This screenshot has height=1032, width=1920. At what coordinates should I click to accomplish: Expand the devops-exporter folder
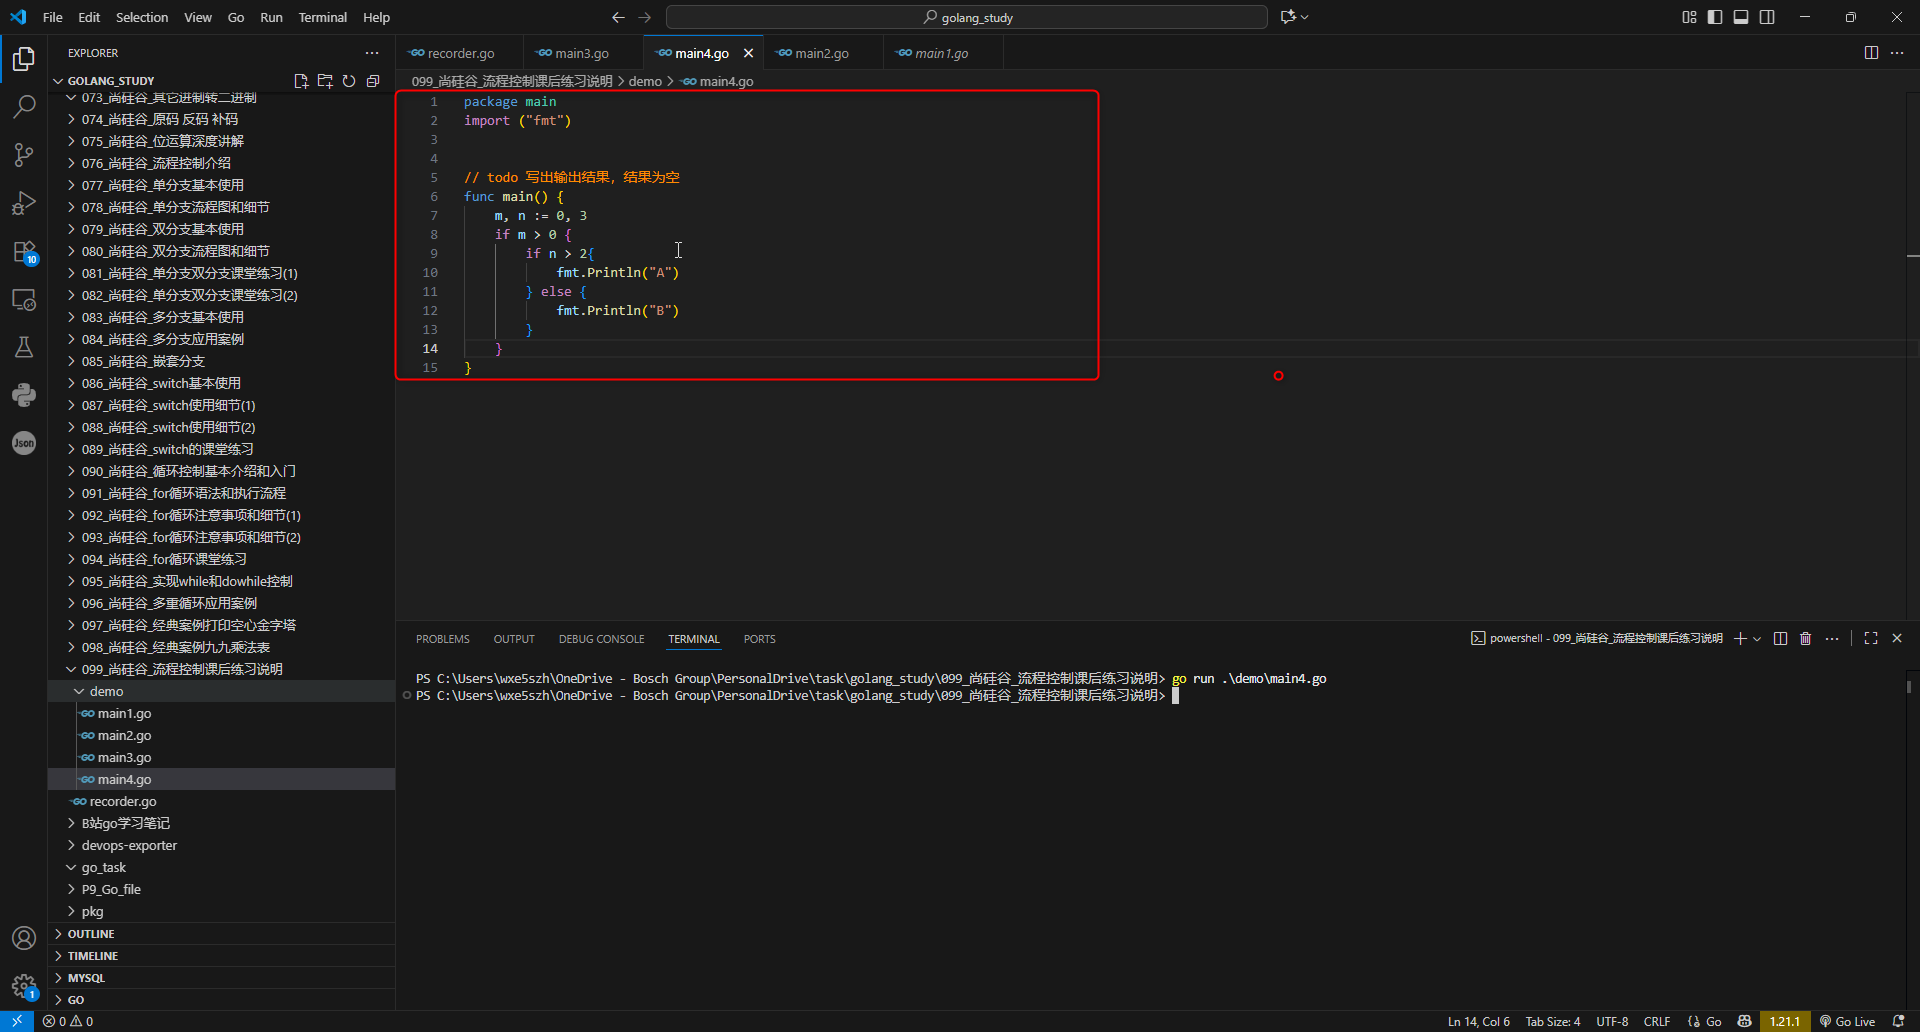coord(221,845)
